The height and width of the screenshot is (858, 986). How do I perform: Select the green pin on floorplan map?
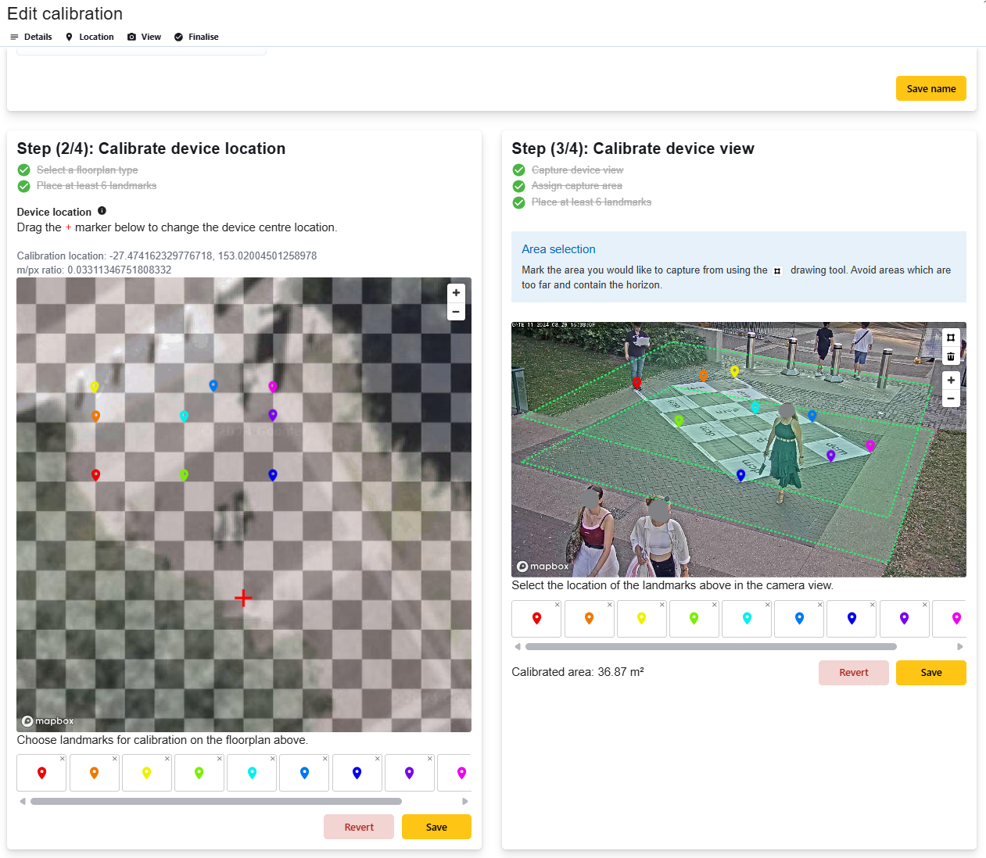(x=184, y=475)
